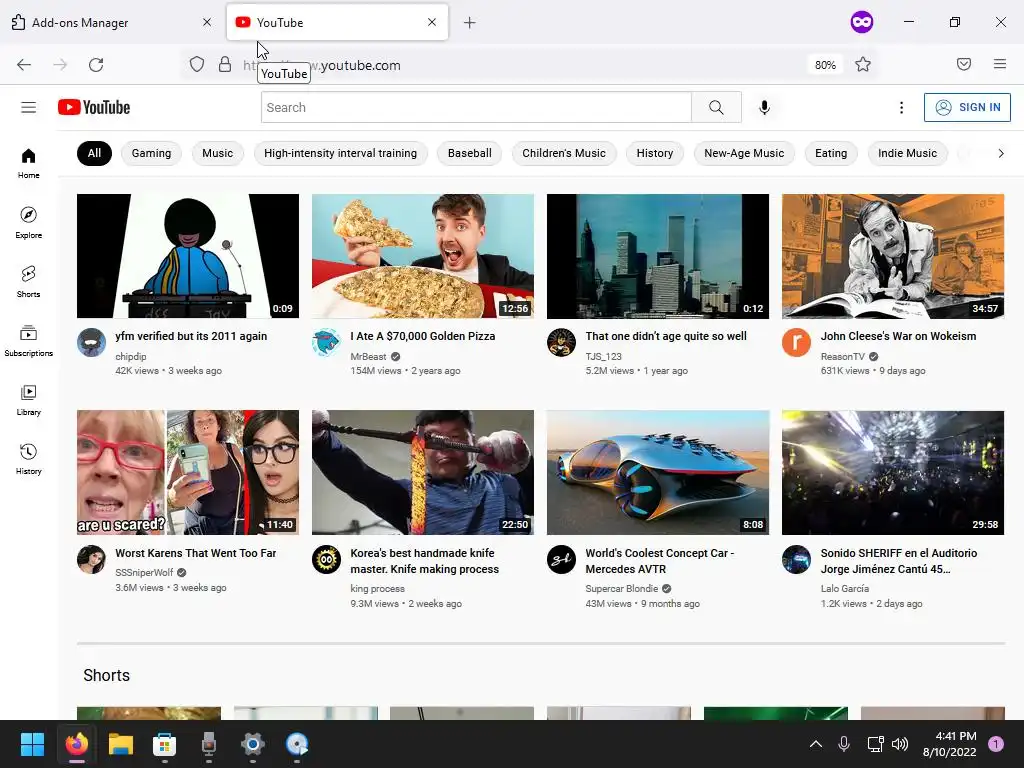The width and height of the screenshot is (1024, 768).
Task: Open the king process channel avatar
Action: tap(326, 559)
